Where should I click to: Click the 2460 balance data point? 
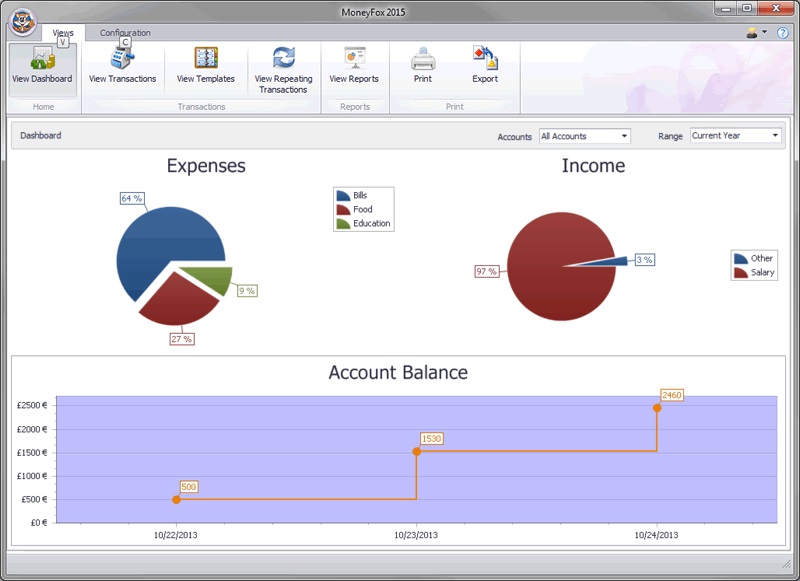pos(657,408)
